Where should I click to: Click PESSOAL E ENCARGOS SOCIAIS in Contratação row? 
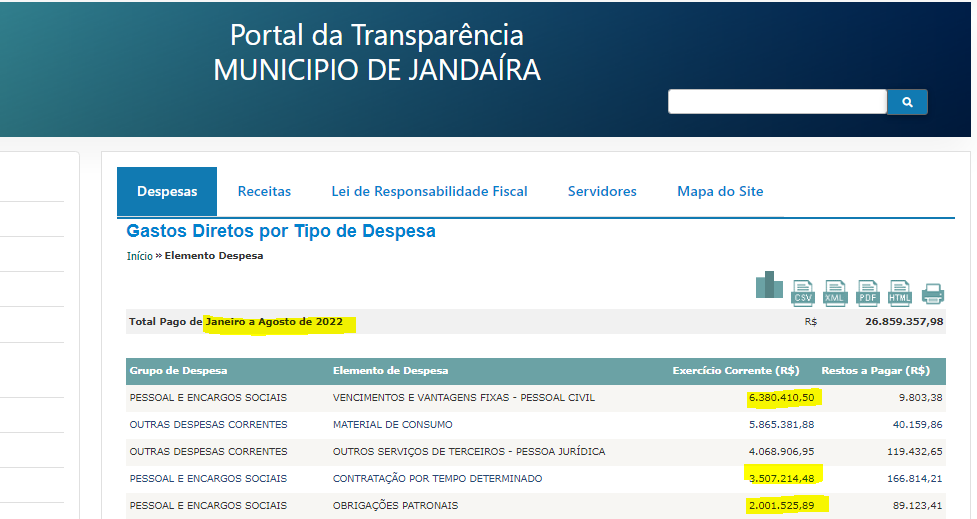(208, 479)
